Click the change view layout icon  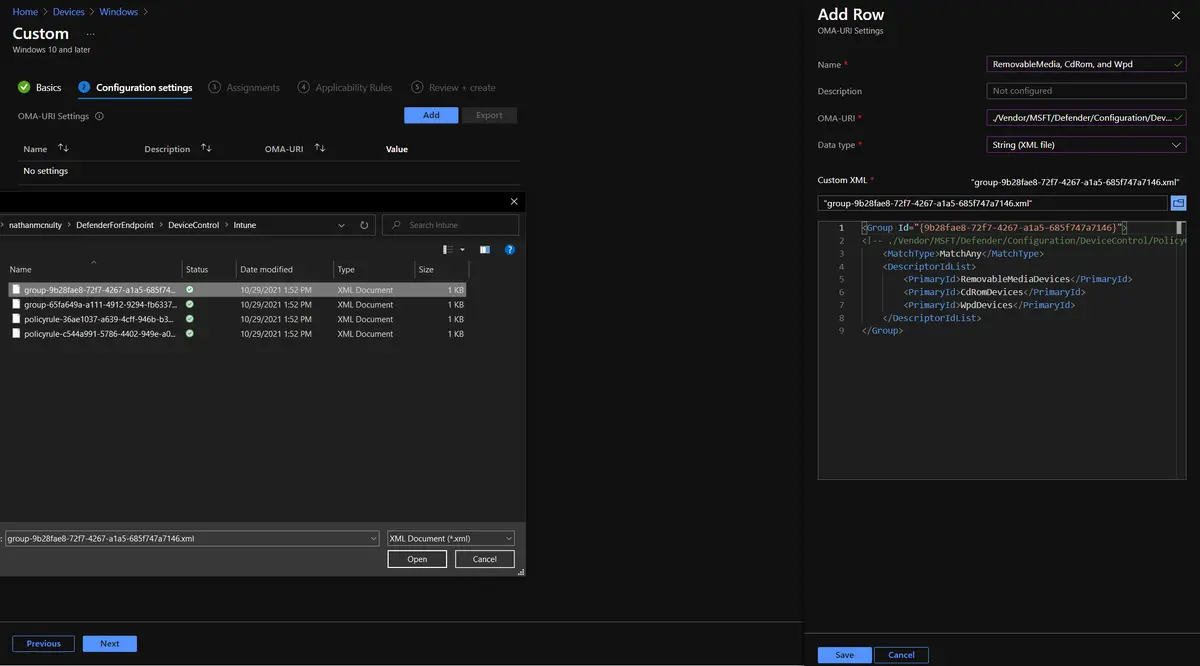click(449, 250)
